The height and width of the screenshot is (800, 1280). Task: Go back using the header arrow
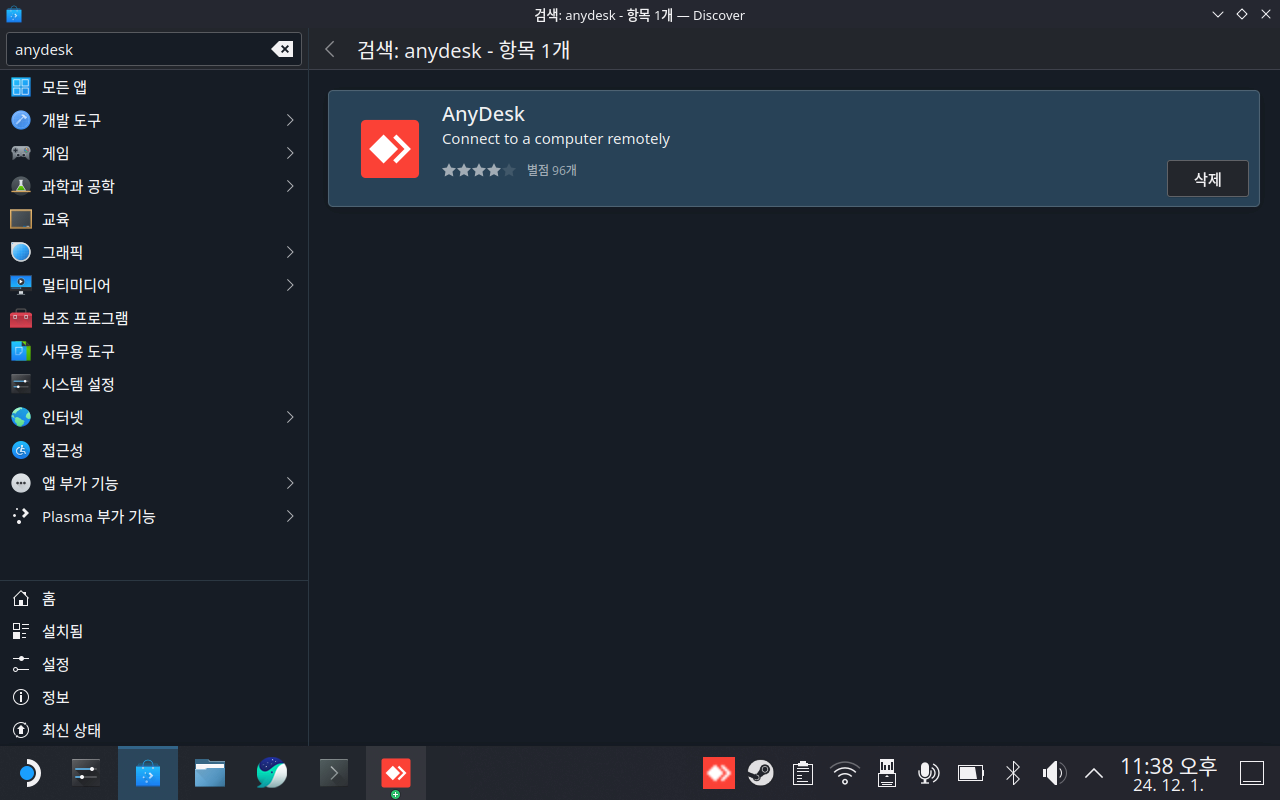tap(330, 49)
